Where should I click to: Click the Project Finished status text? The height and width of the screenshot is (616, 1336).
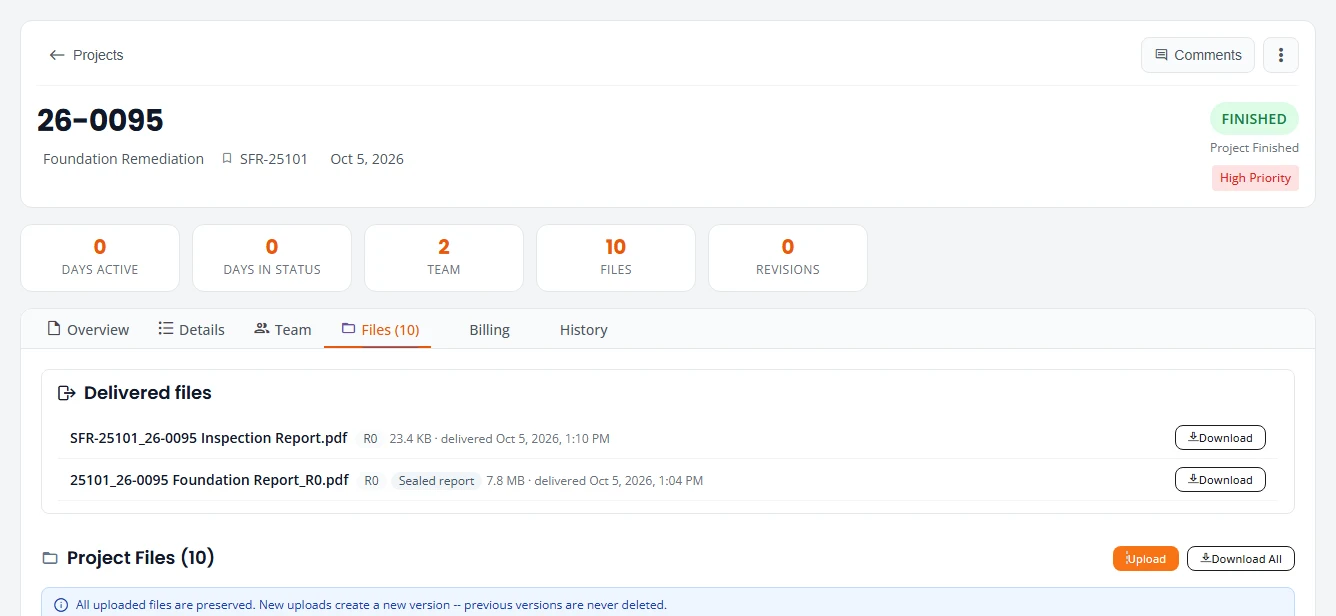(x=1254, y=148)
